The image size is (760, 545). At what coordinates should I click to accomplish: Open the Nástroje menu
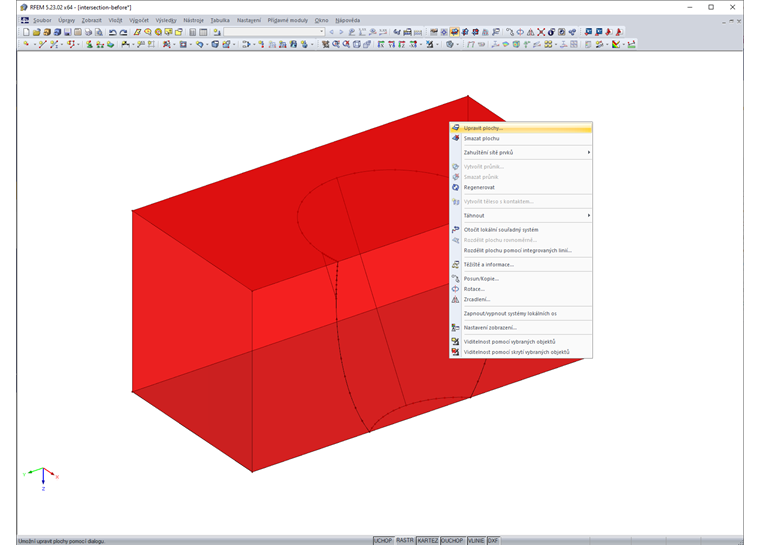(193, 20)
